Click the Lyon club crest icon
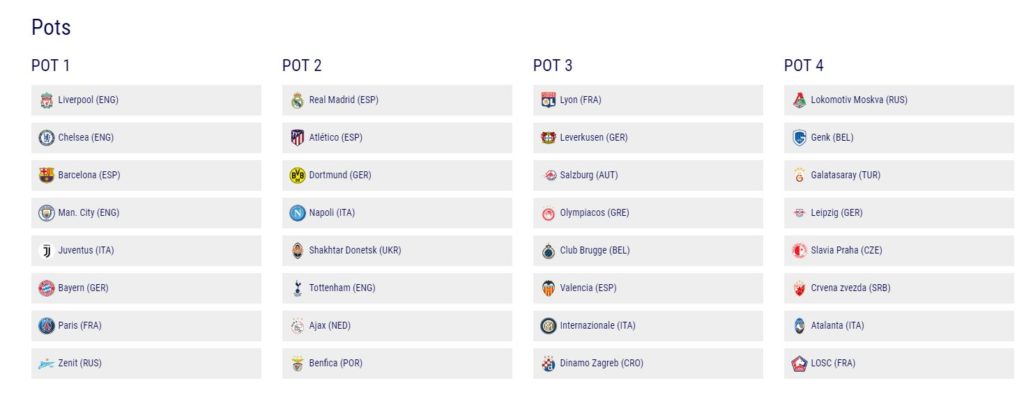The width and height of the screenshot is (1024, 406). 548,101
